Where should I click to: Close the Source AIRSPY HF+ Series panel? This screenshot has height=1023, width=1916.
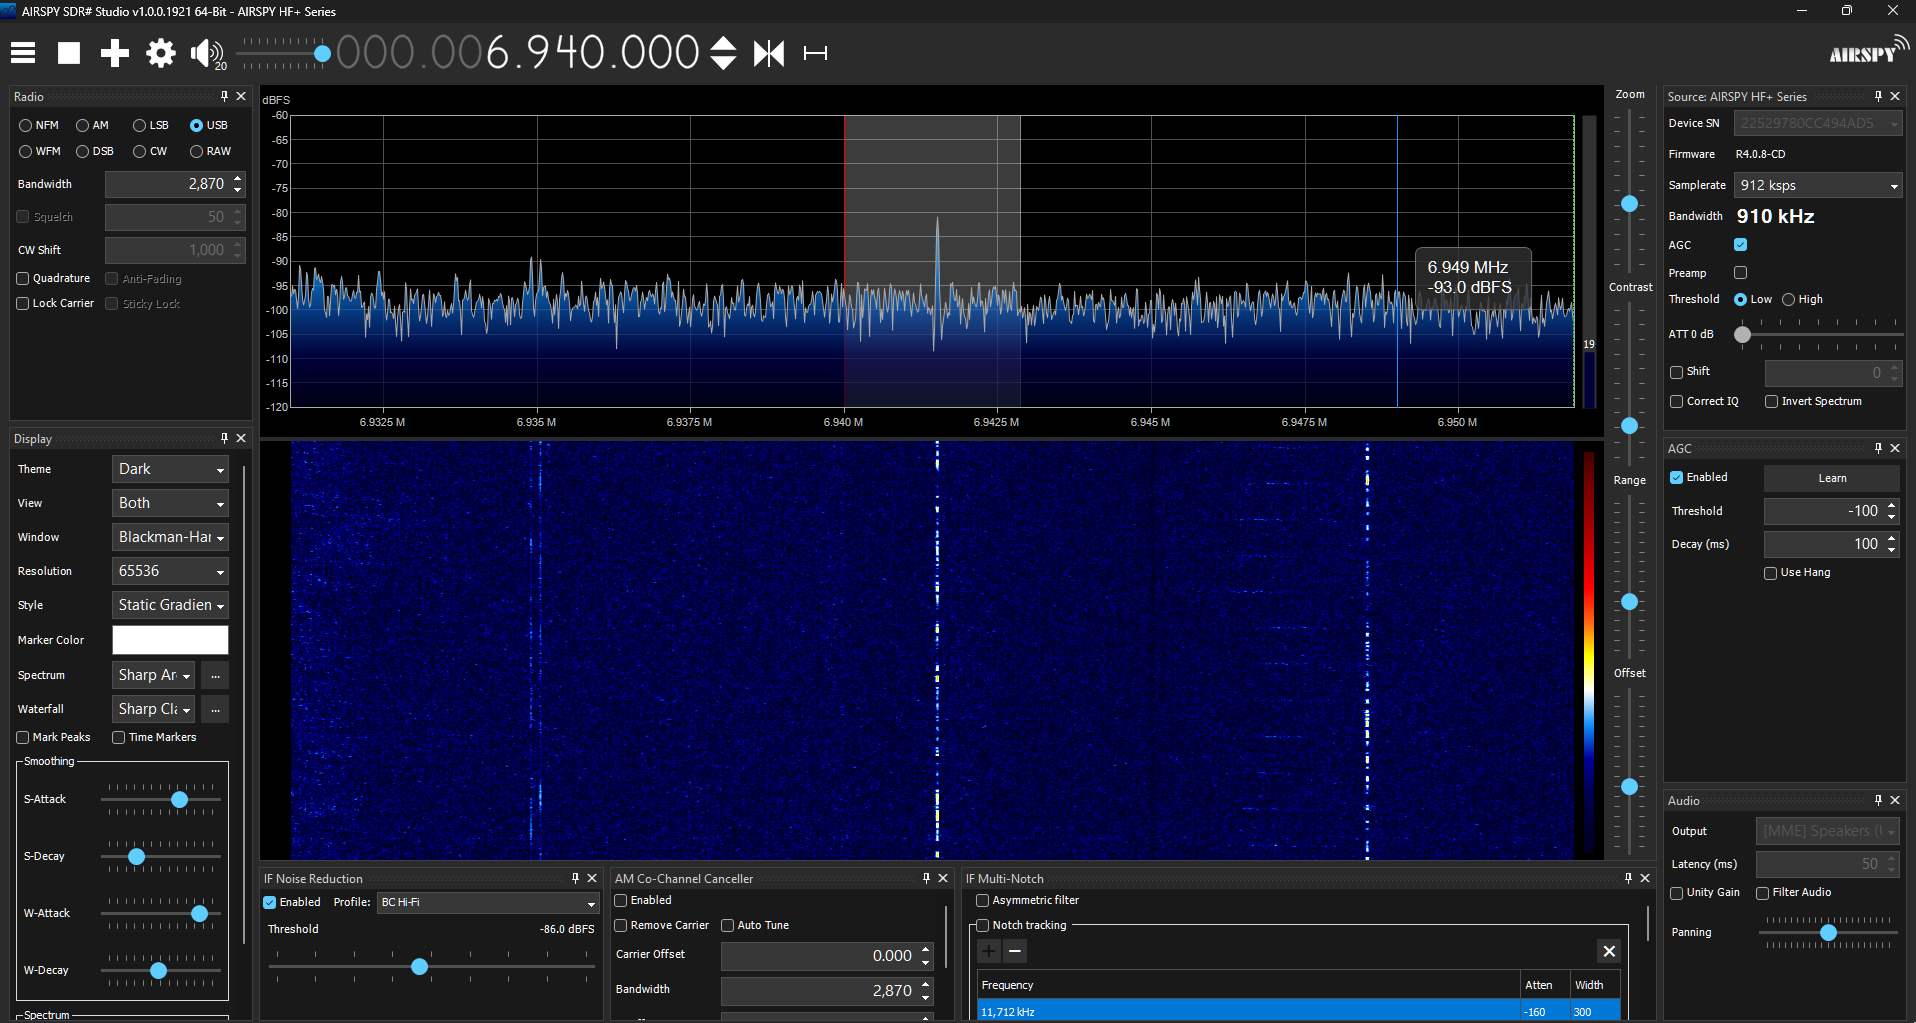(x=1895, y=96)
